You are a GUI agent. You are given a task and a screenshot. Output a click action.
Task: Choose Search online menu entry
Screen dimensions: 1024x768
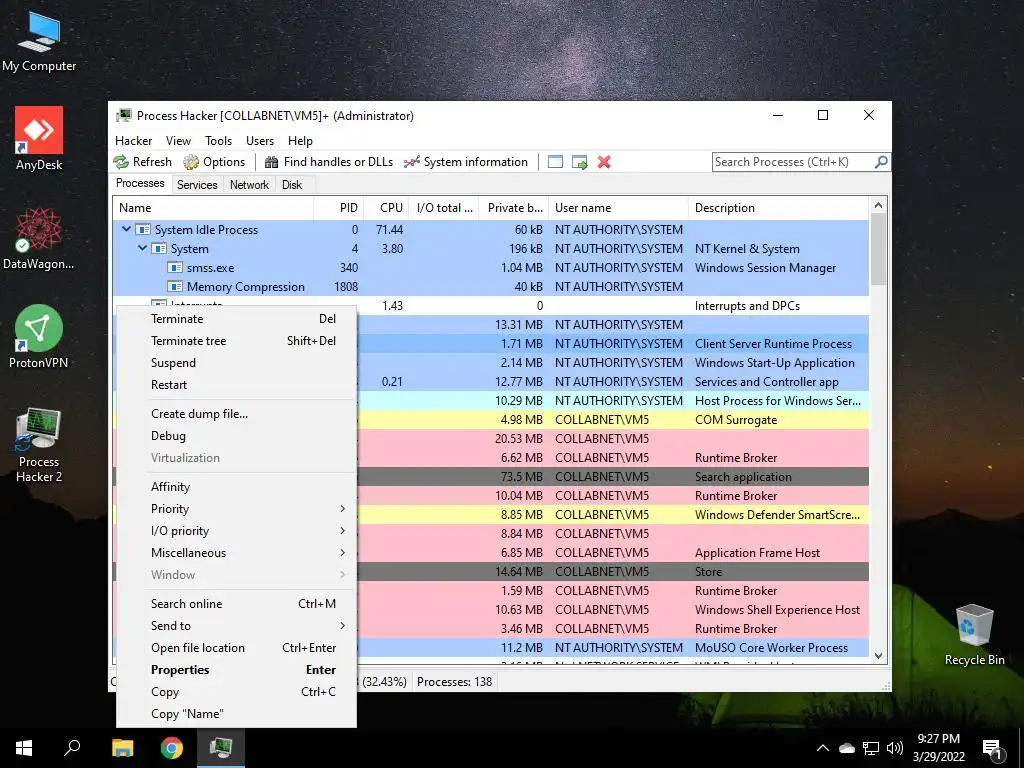point(236,603)
